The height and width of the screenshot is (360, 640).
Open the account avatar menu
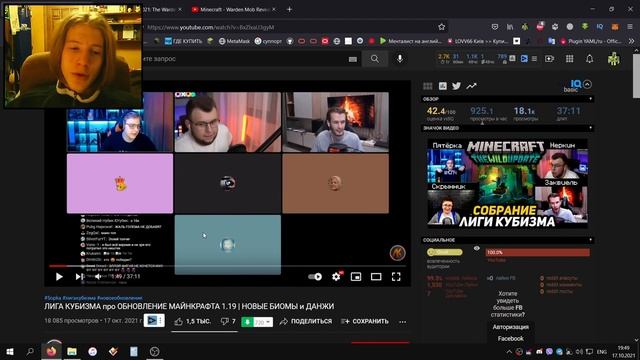613,59
